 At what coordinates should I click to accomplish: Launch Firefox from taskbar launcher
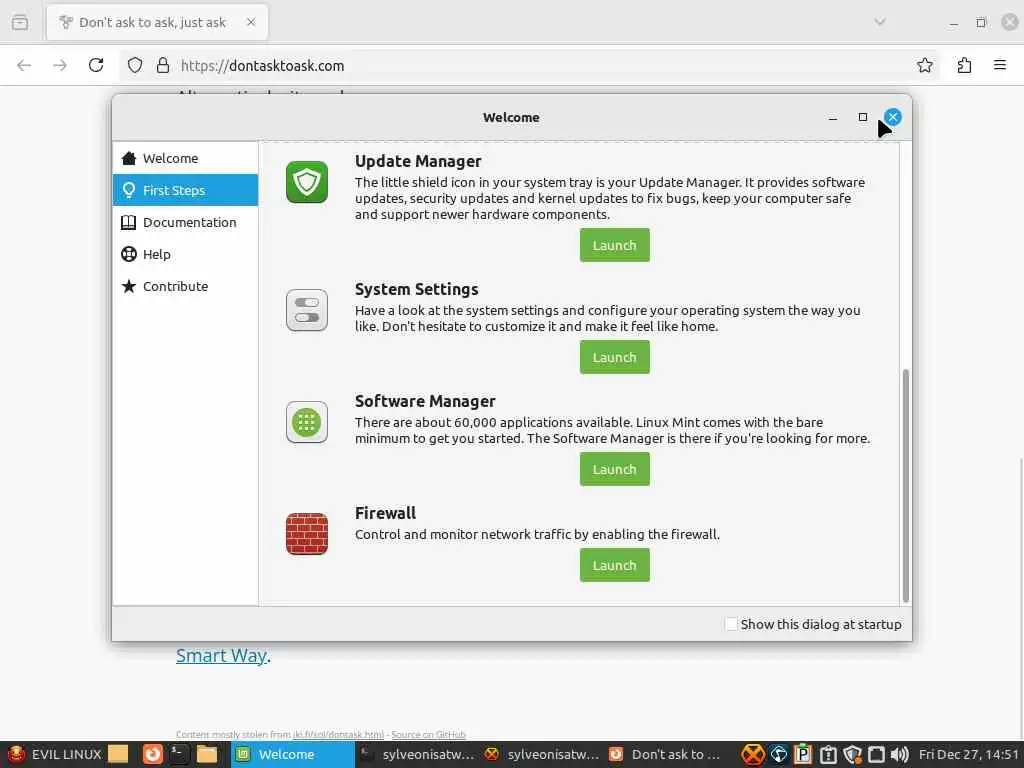point(152,754)
